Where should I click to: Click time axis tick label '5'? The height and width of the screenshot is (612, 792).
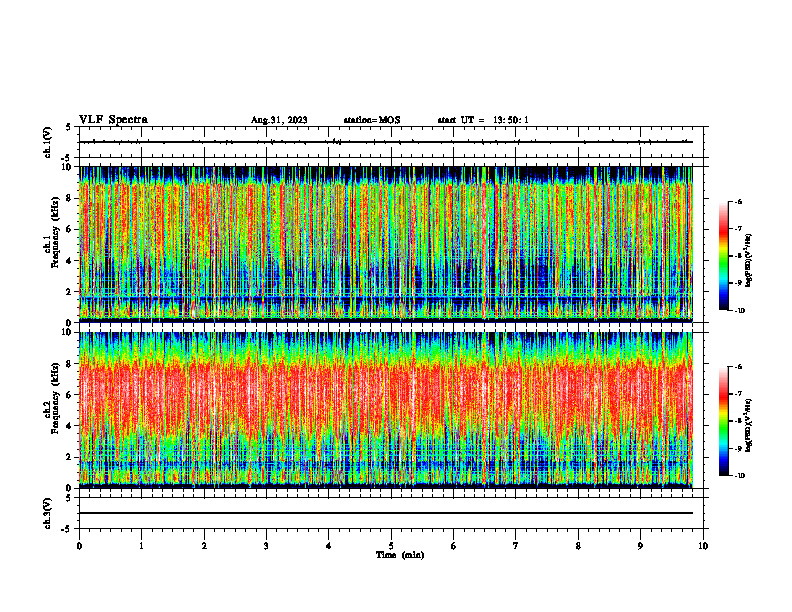391,546
